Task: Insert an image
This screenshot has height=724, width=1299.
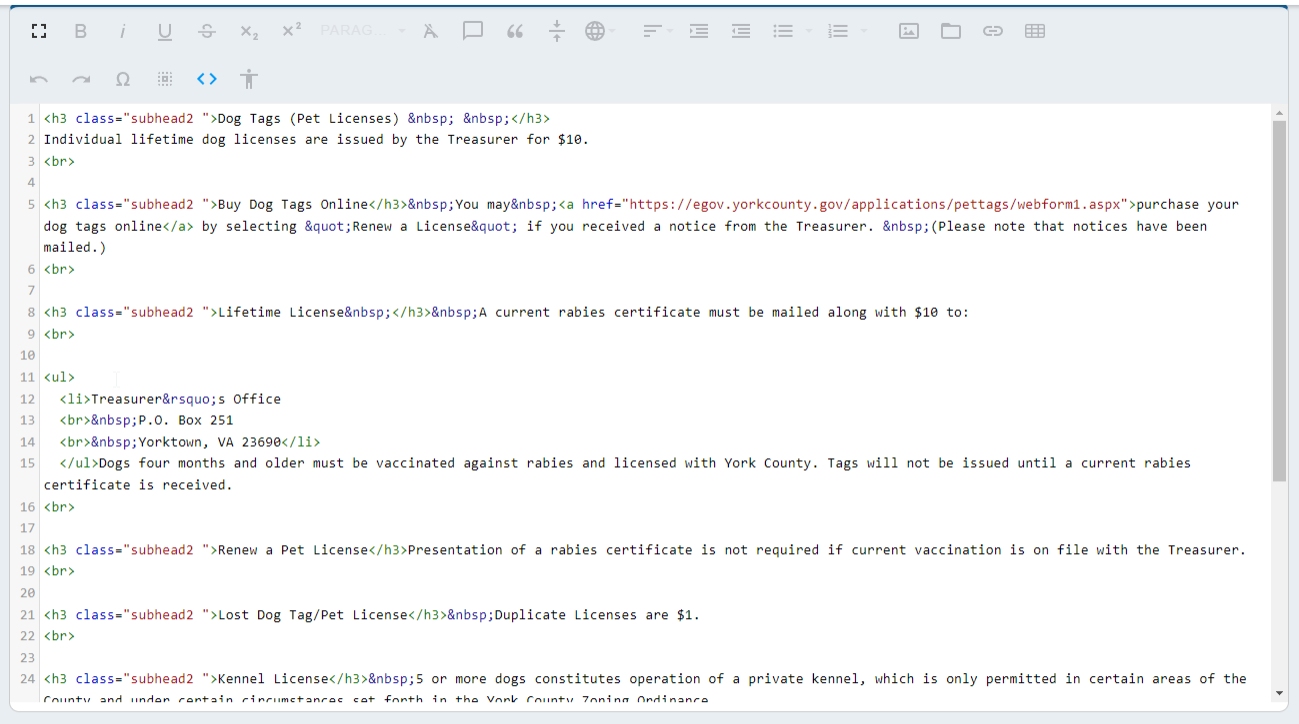Action: point(909,31)
